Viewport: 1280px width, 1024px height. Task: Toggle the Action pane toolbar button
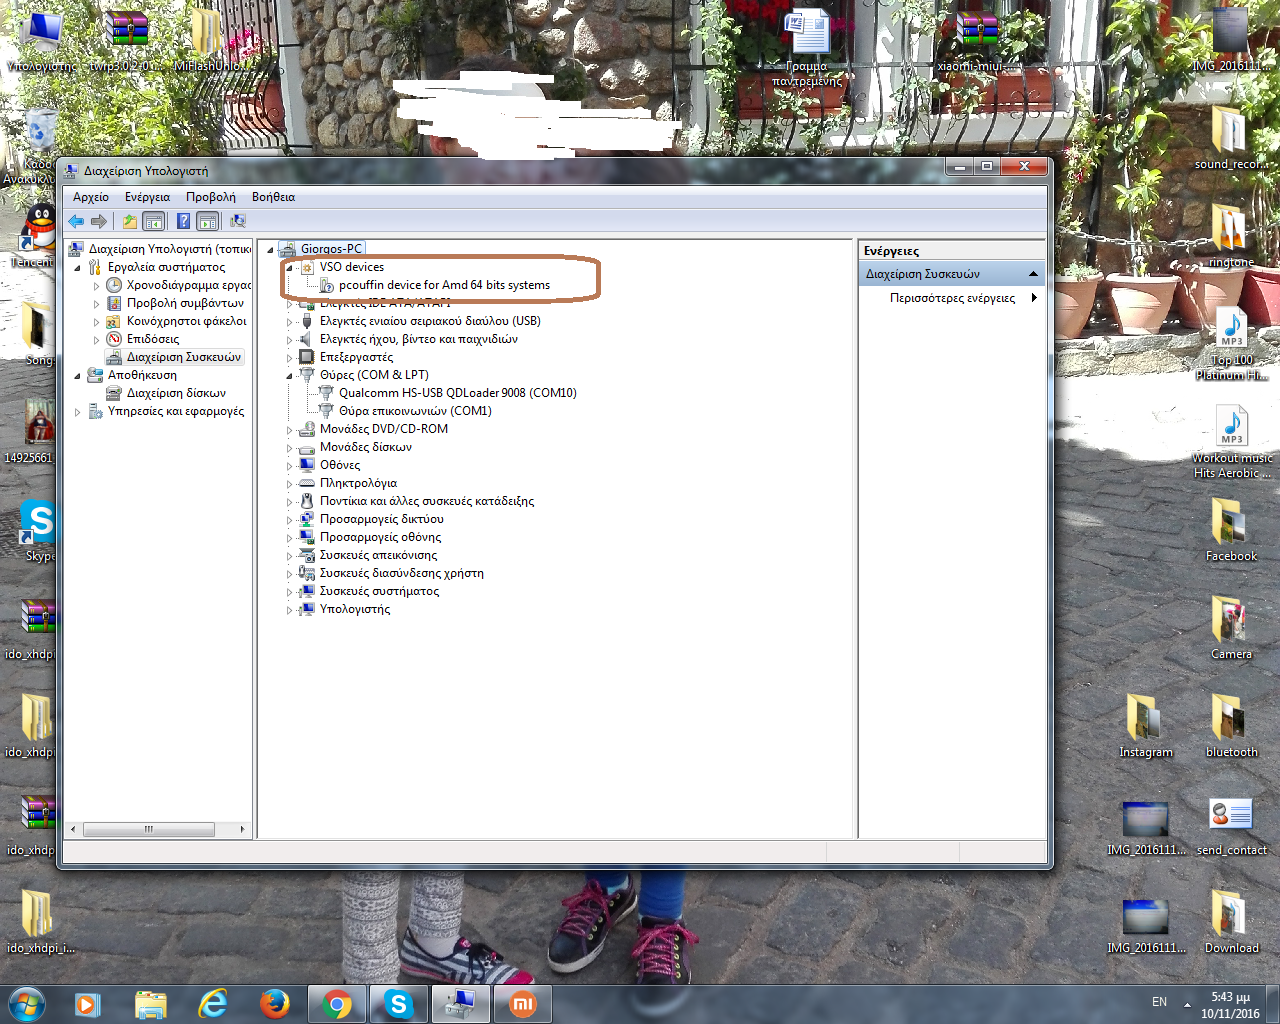point(208,221)
